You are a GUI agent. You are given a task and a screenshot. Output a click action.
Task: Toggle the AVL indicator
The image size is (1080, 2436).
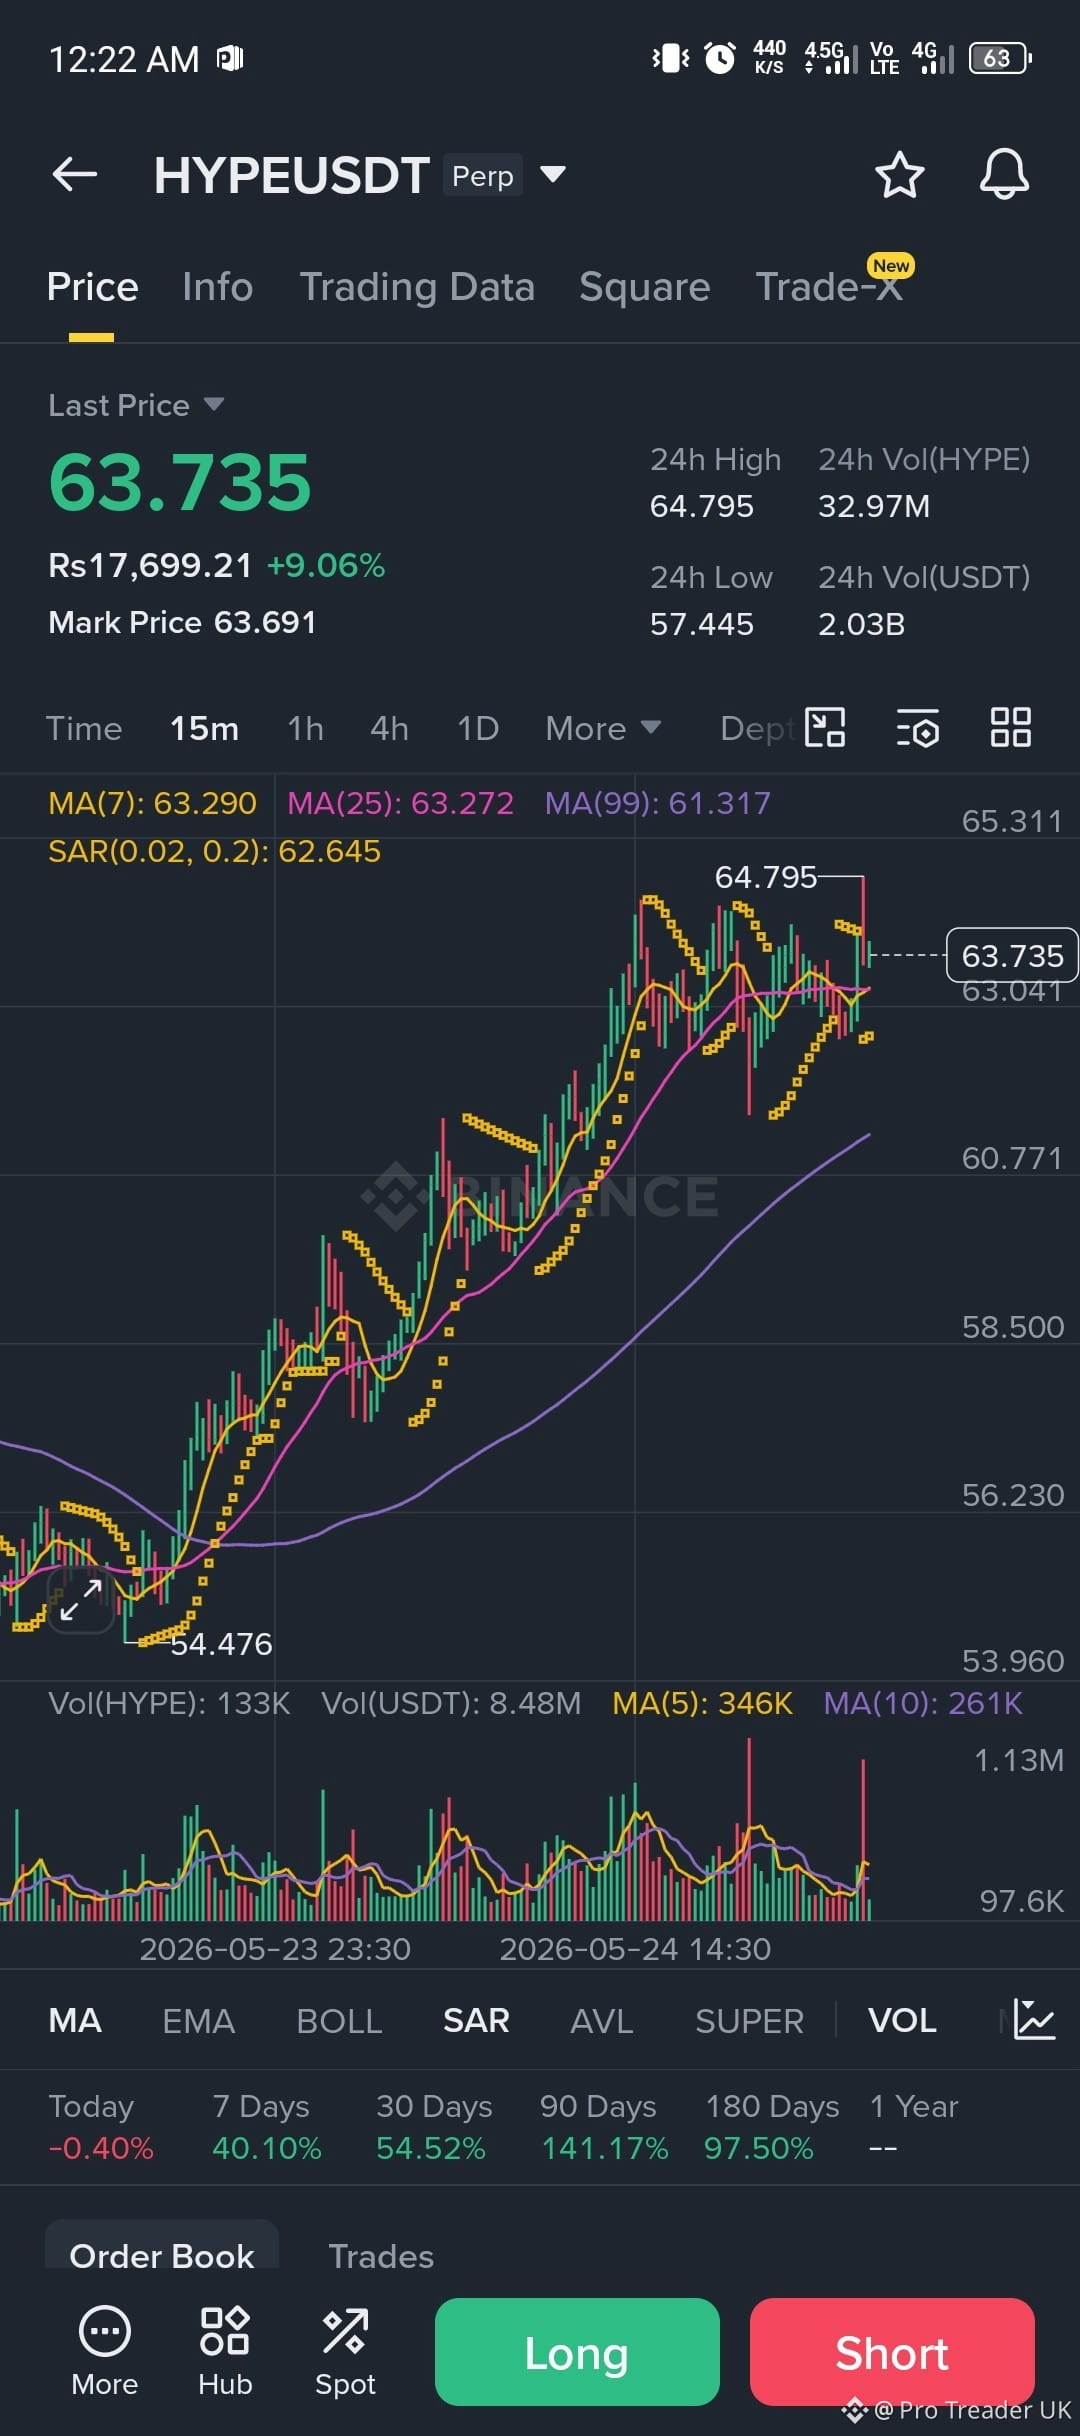pyautogui.click(x=602, y=2021)
